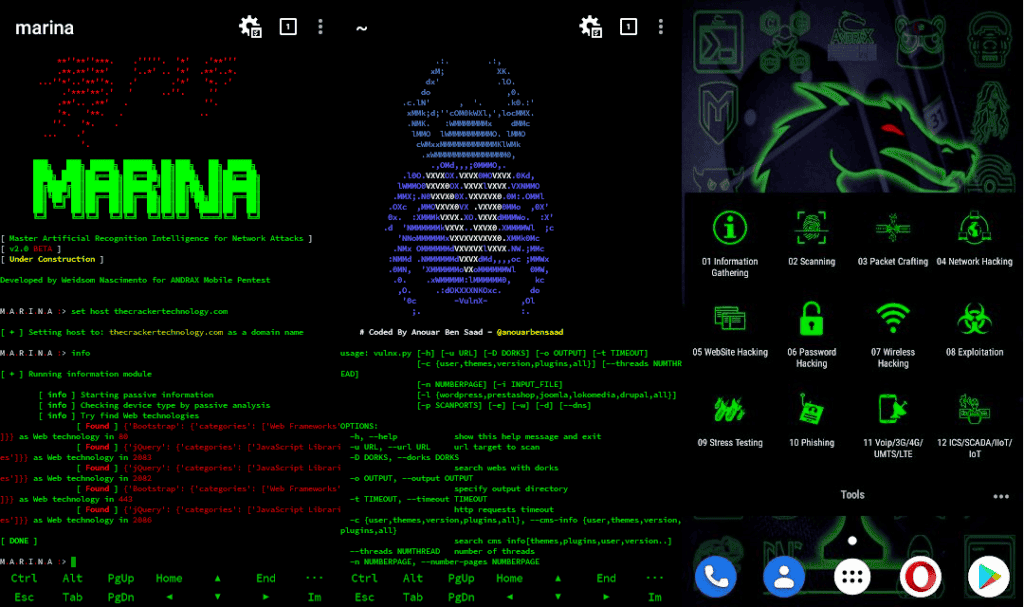Click marina terminal title
This screenshot has width=1024, height=607.
[x=44, y=27]
